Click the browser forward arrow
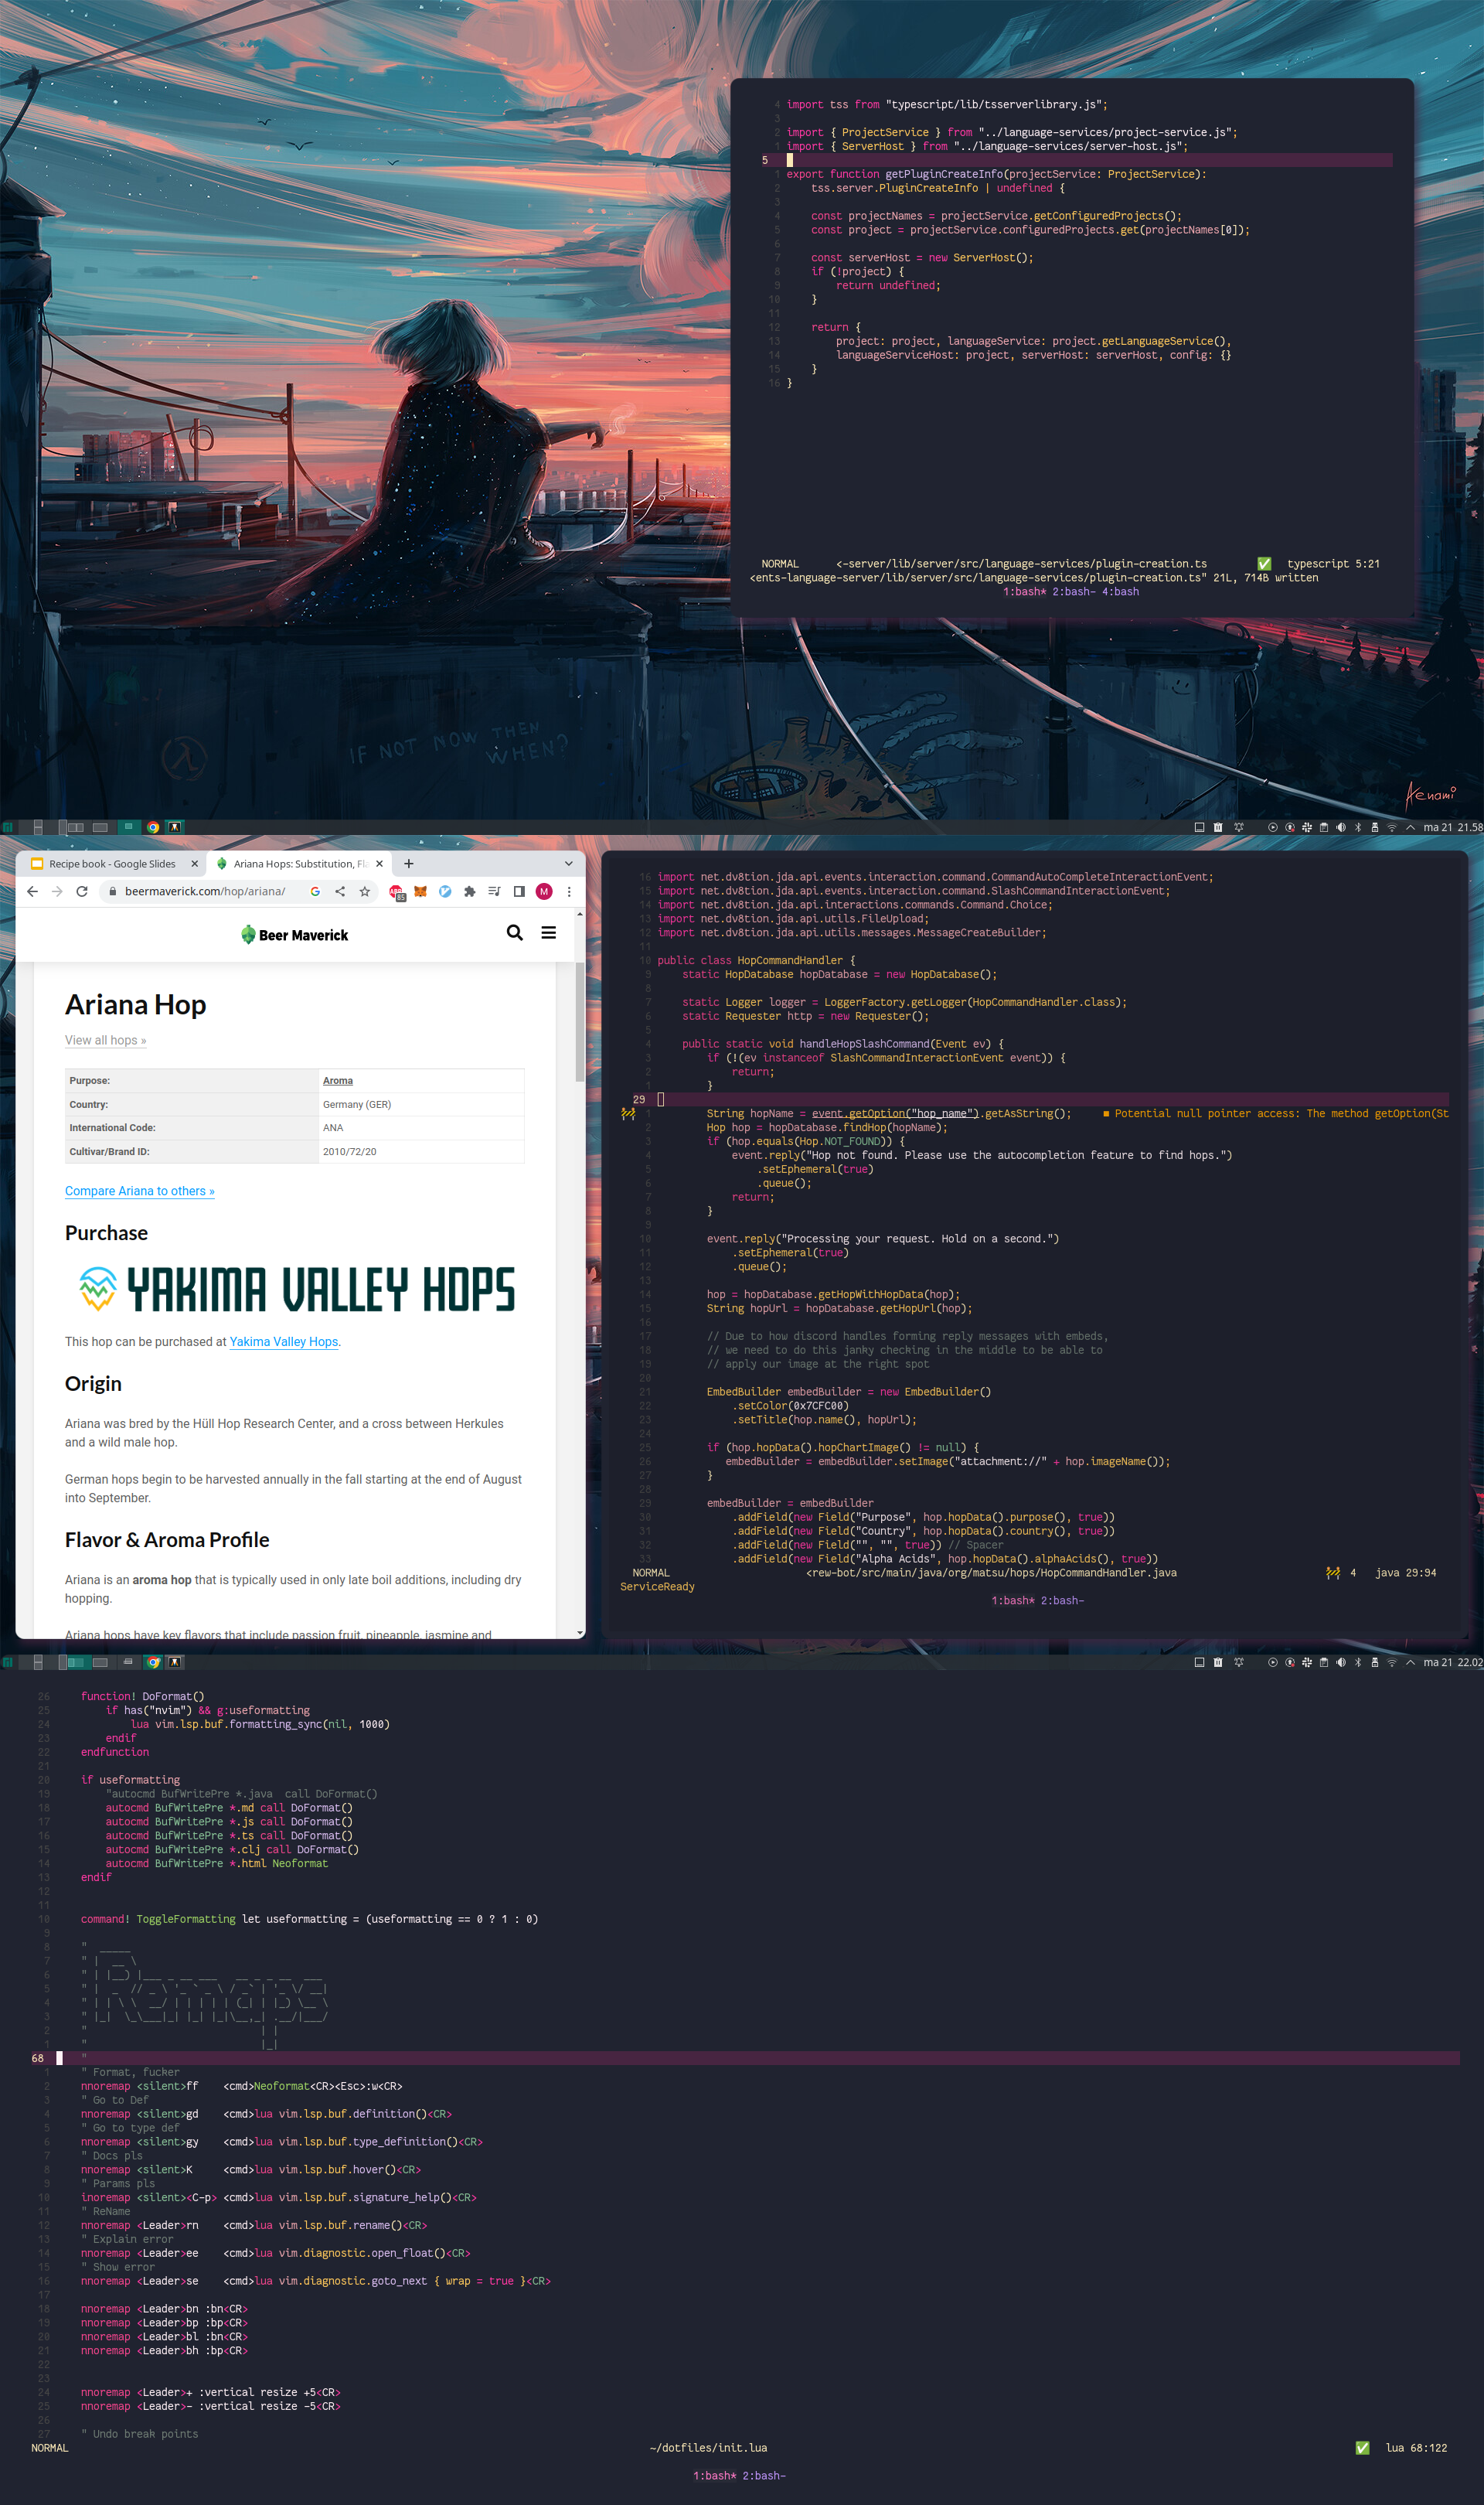 click(57, 891)
